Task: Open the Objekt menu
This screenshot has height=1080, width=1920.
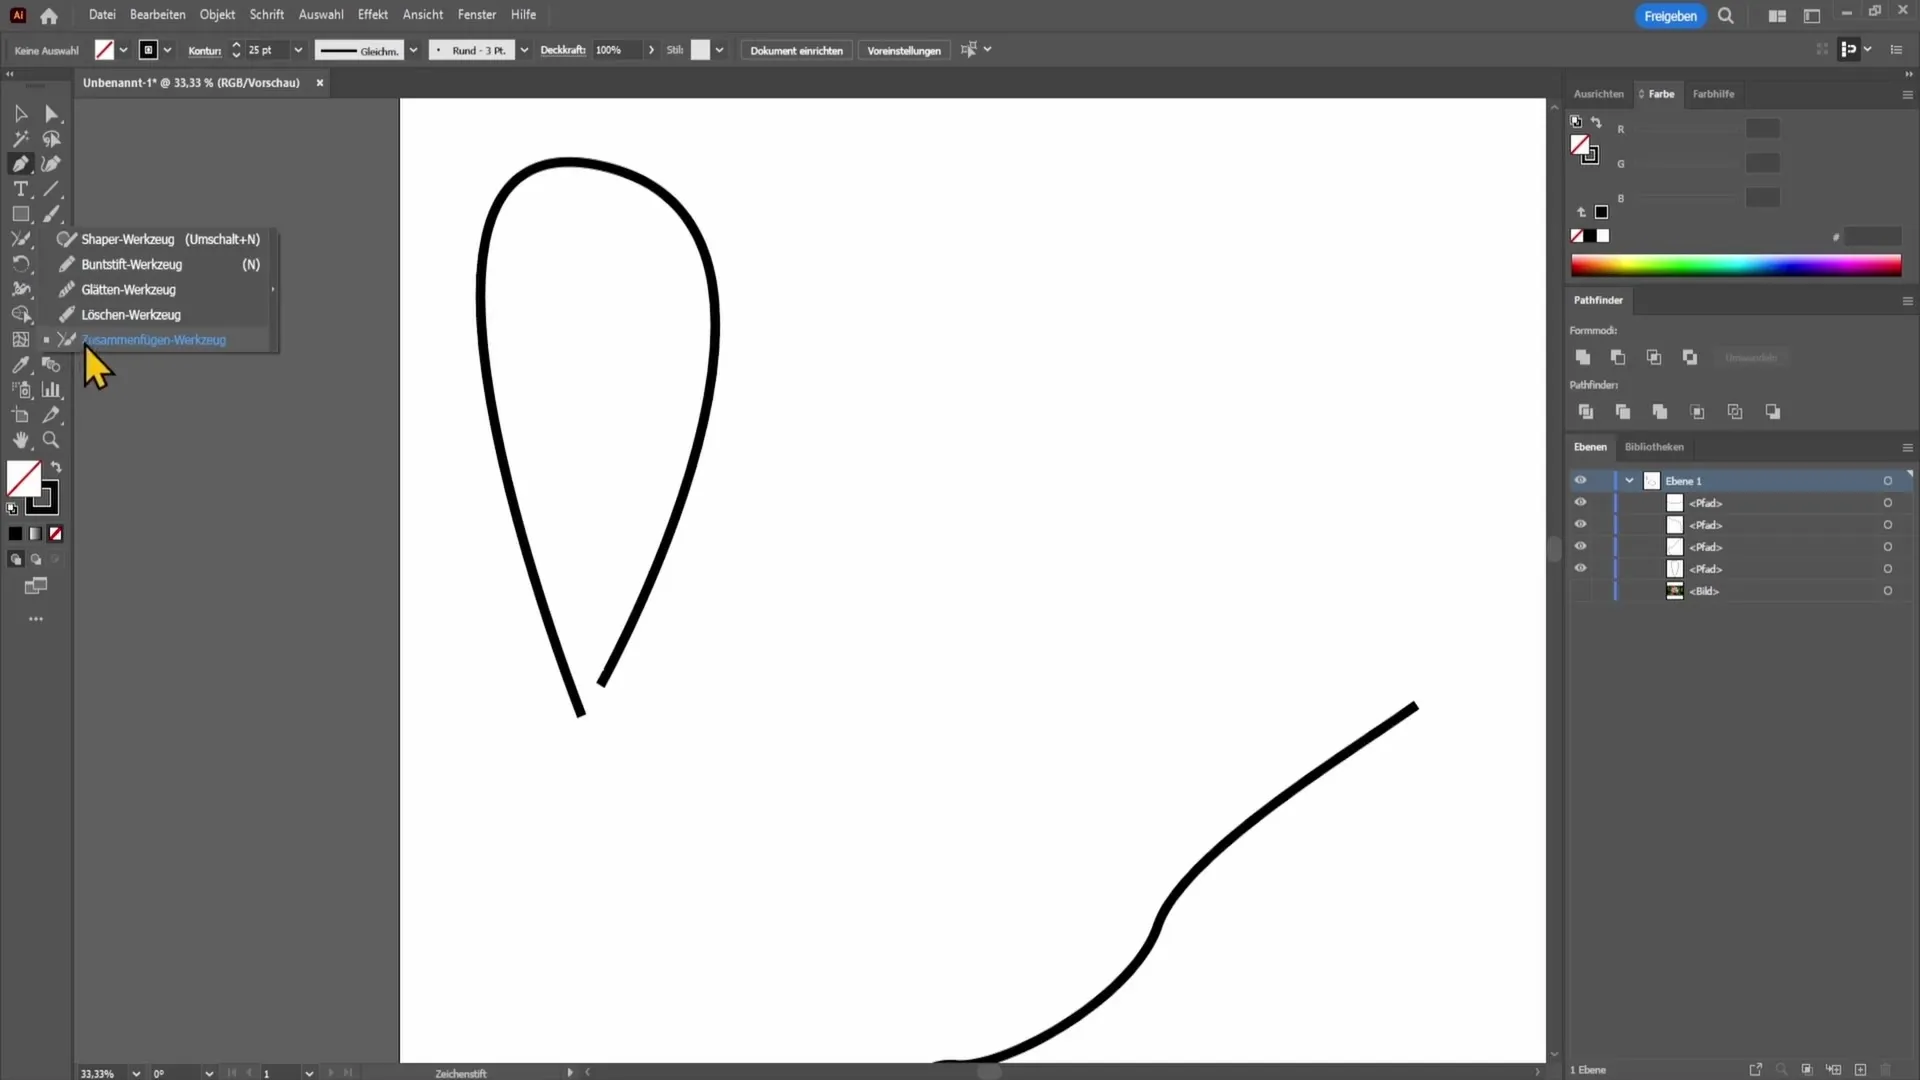Action: coord(217,15)
